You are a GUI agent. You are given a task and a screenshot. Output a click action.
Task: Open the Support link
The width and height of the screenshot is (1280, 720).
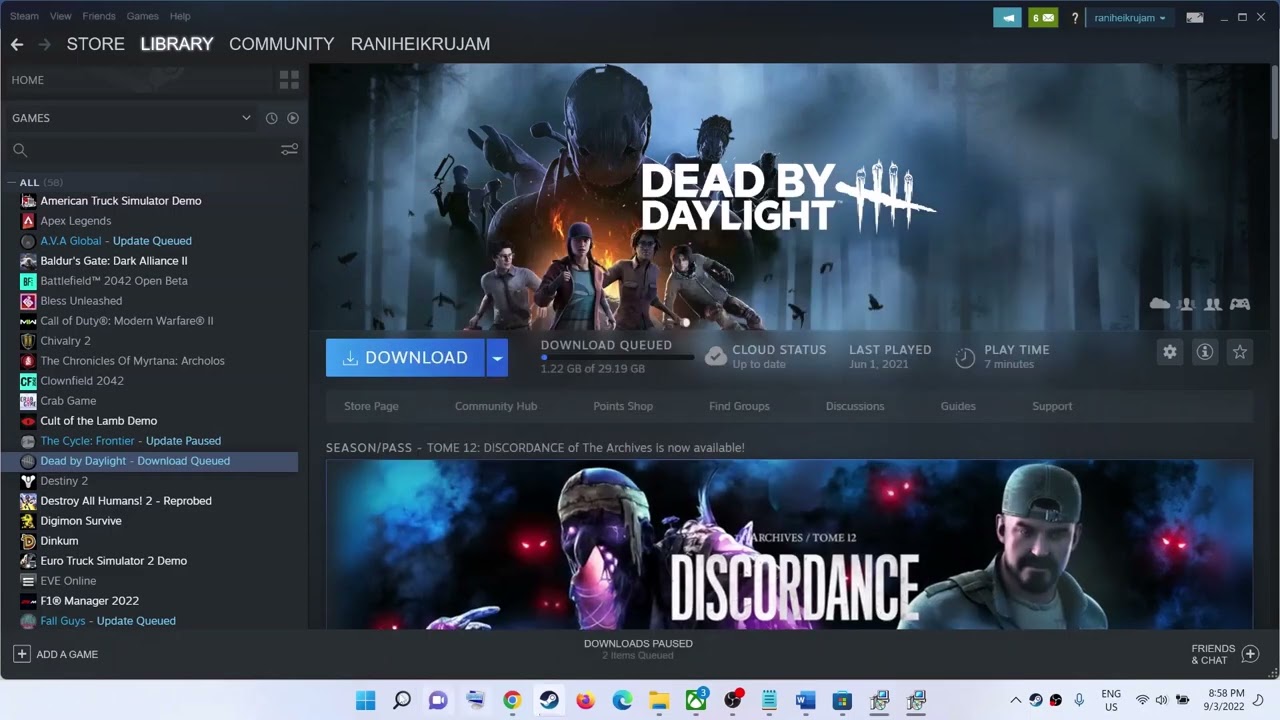[x=1052, y=406]
